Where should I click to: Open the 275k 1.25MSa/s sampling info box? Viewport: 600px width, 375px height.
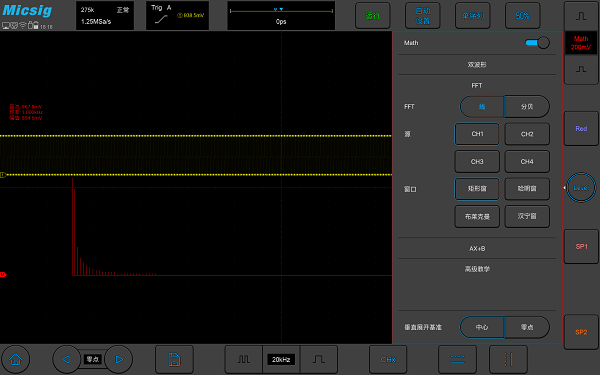click(105, 15)
